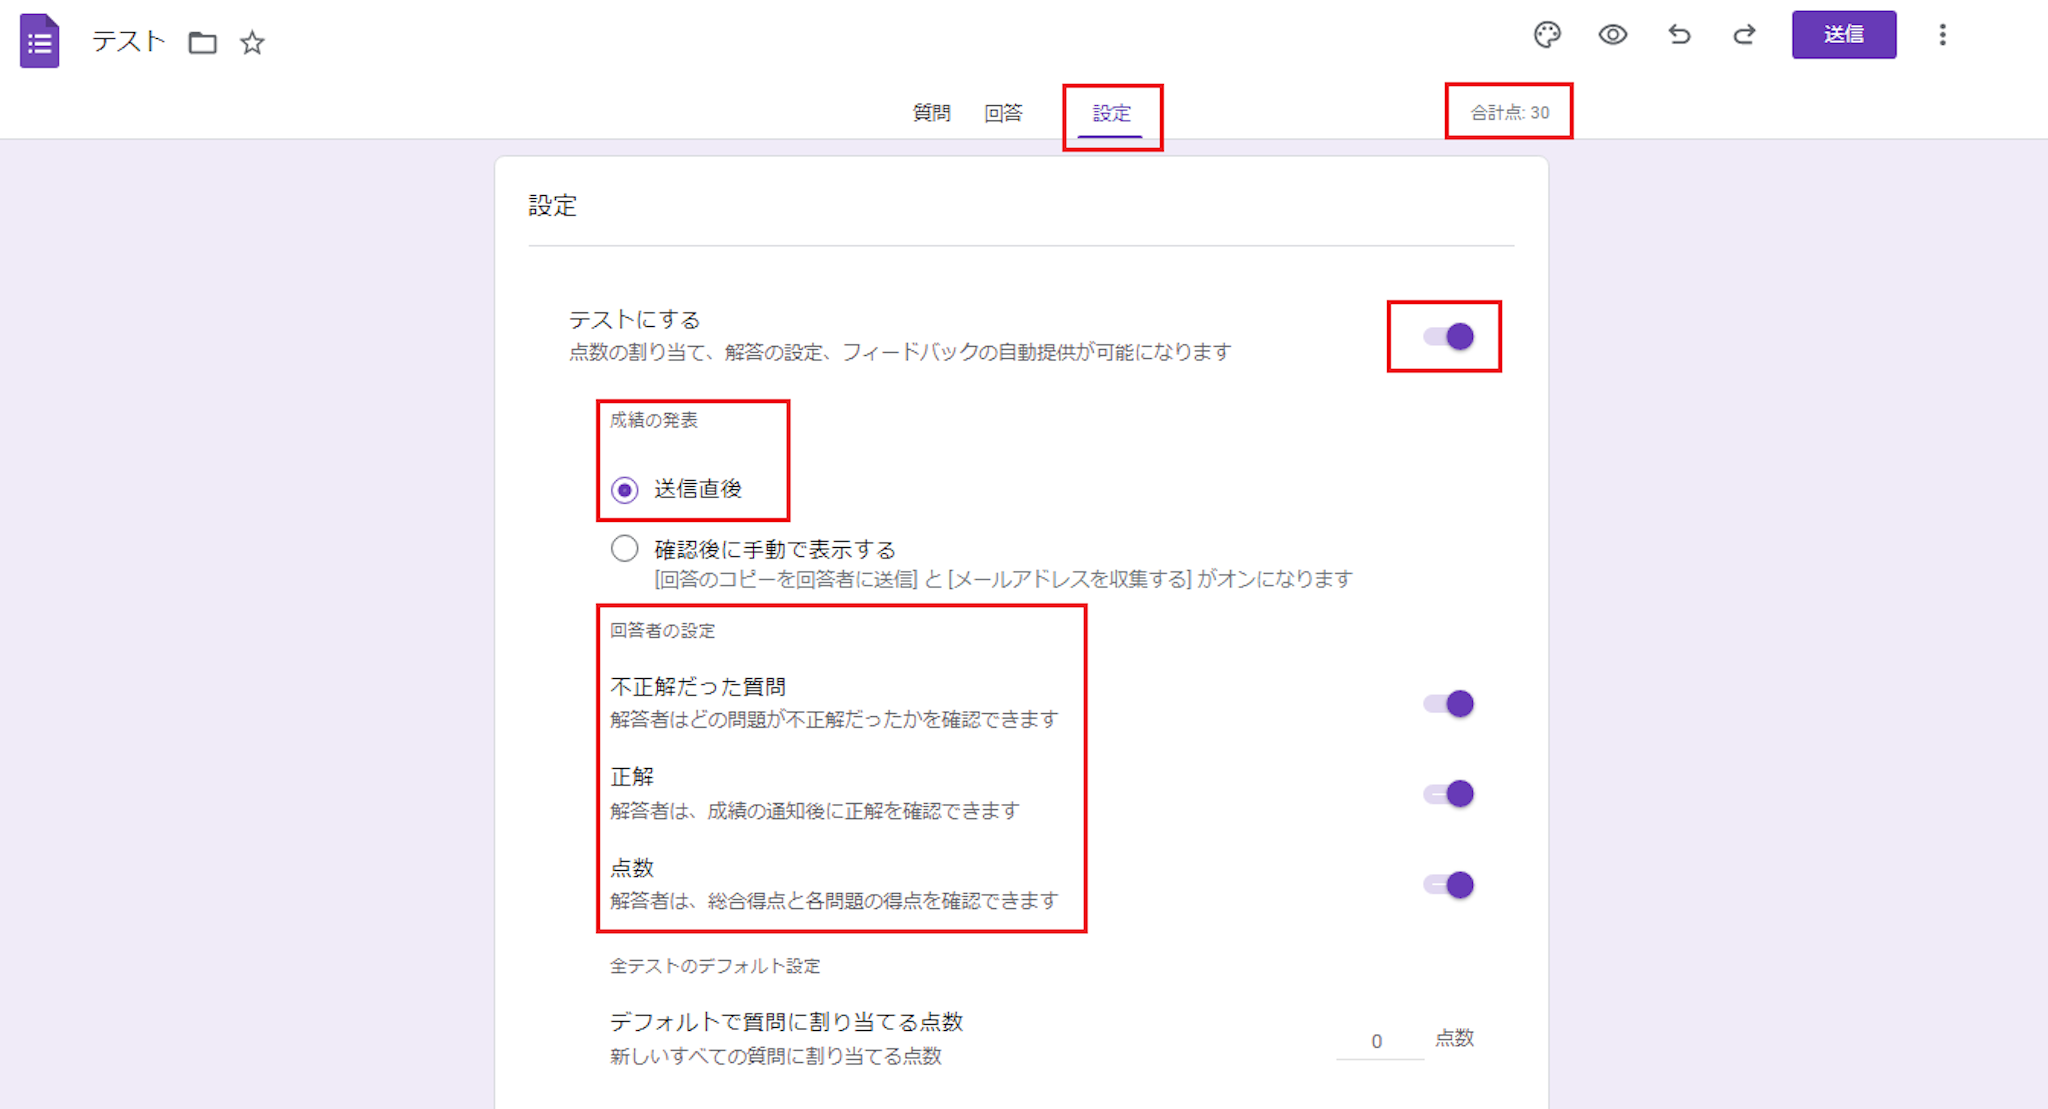This screenshot has width=2048, height=1109.
Task: Open the three-dot more options menu
Action: pyautogui.click(x=1942, y=35)
